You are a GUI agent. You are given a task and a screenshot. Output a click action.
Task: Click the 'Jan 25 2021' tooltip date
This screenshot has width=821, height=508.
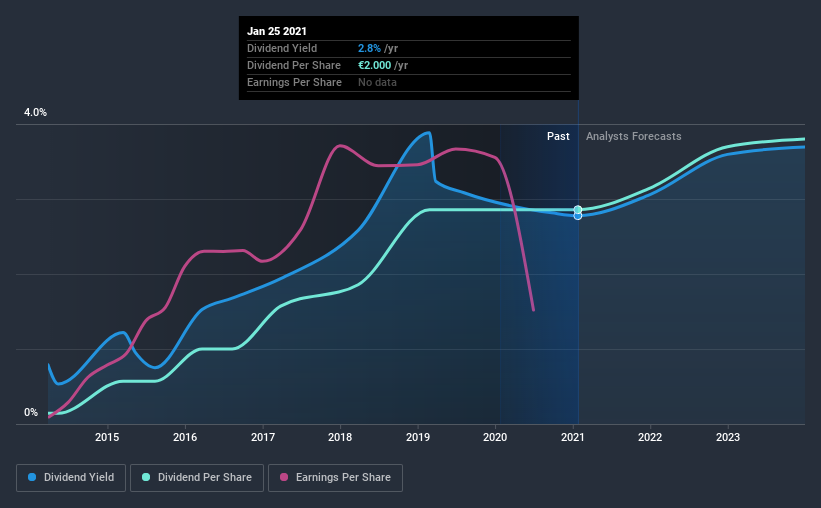pyautogui.click(x=276, y=31)
